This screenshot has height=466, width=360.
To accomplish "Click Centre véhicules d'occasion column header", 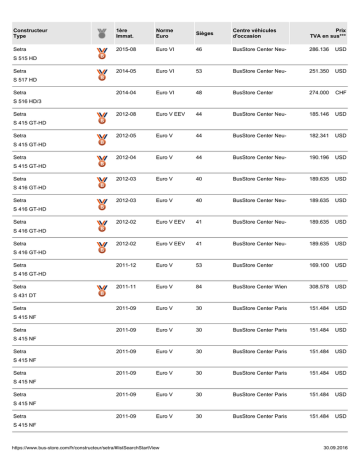I will pyautogui.click(x=254, y=33).
